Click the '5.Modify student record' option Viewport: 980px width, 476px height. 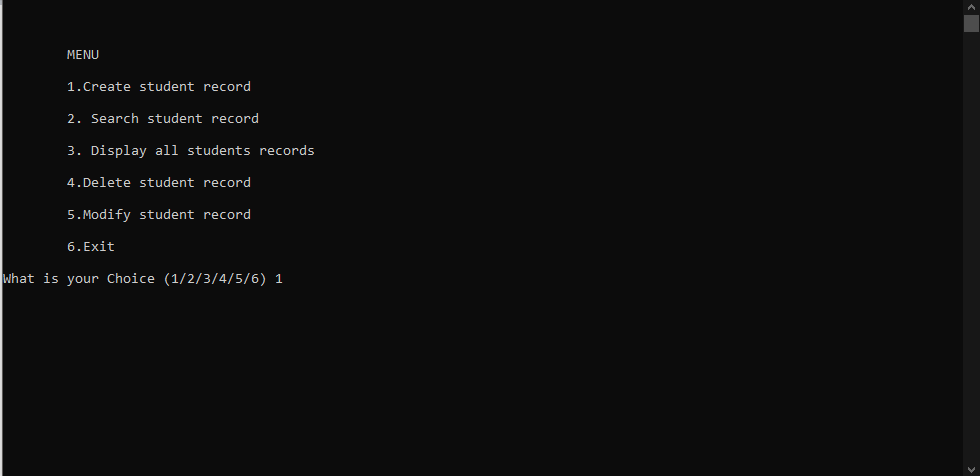[x=159, y=214]
